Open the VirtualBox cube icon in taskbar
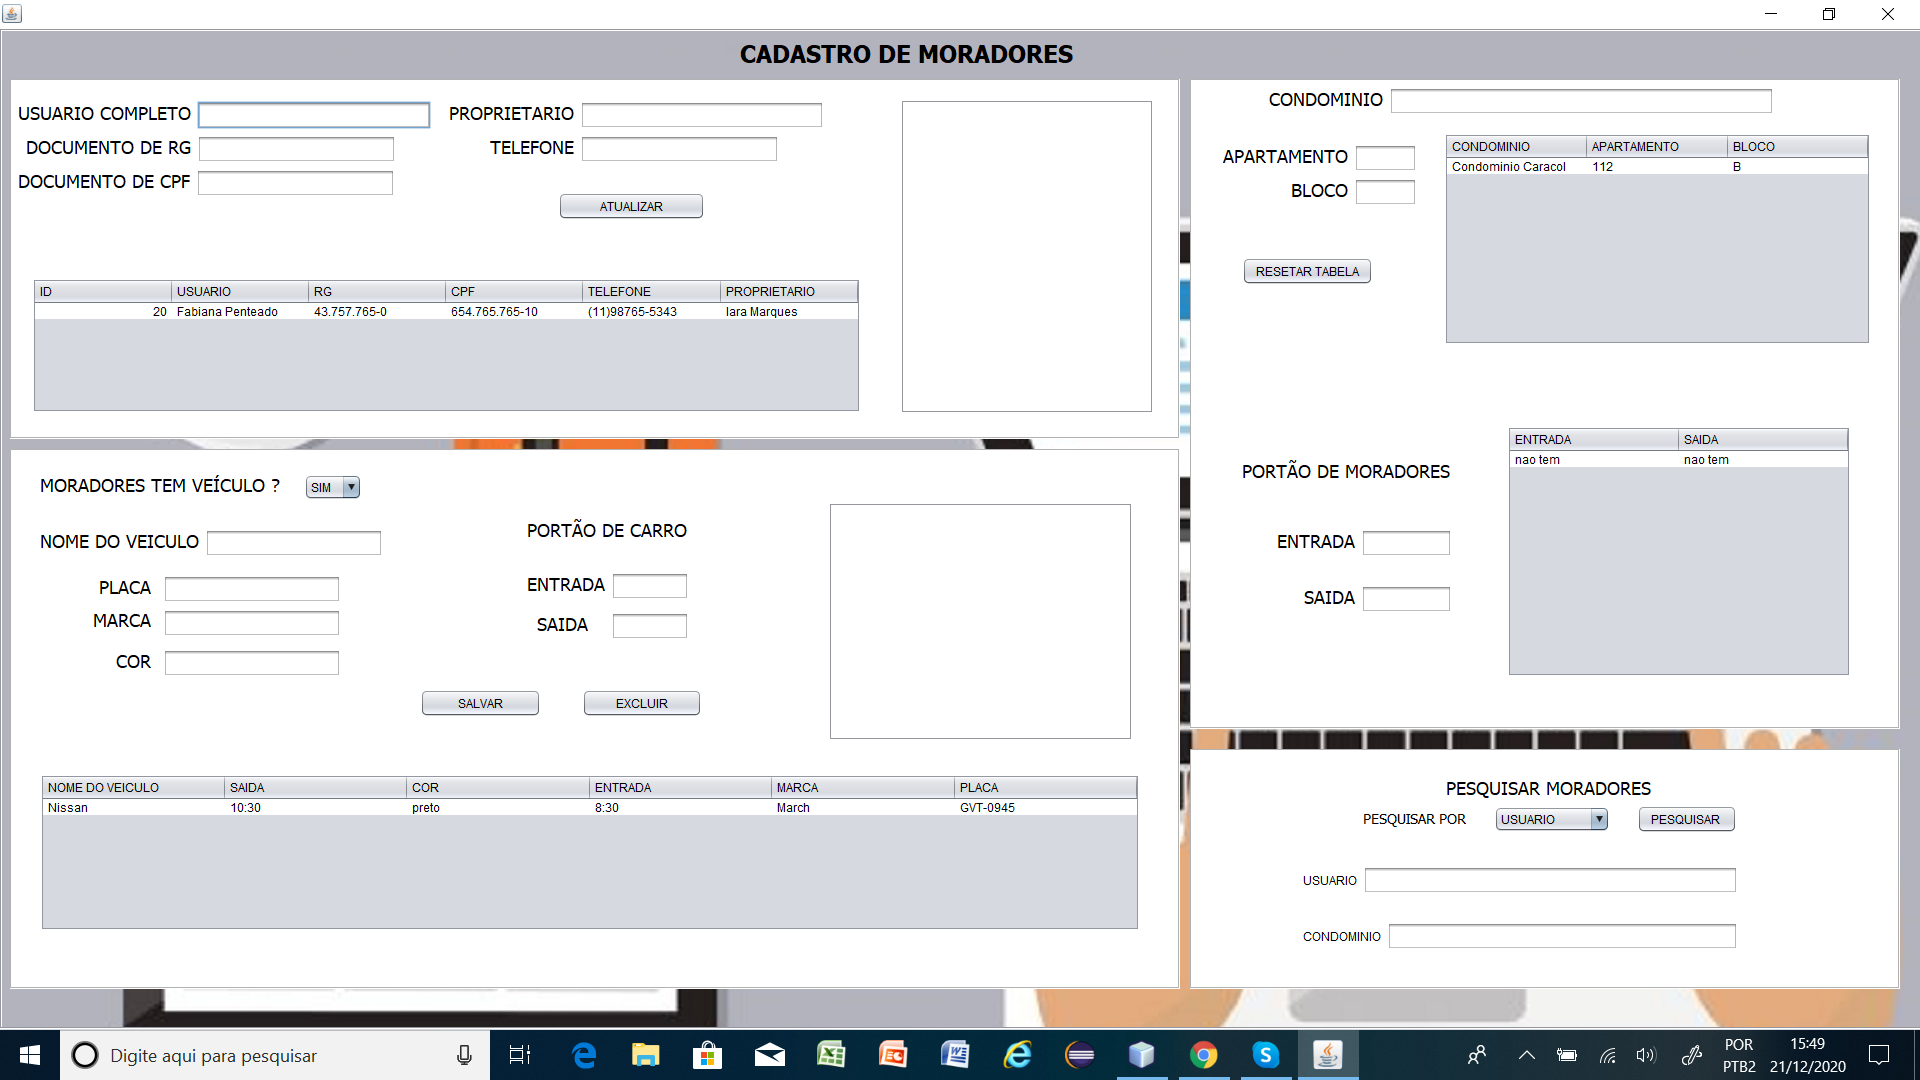The width and height of the screenshot is (1920, 1080). click(1142, 1055)
